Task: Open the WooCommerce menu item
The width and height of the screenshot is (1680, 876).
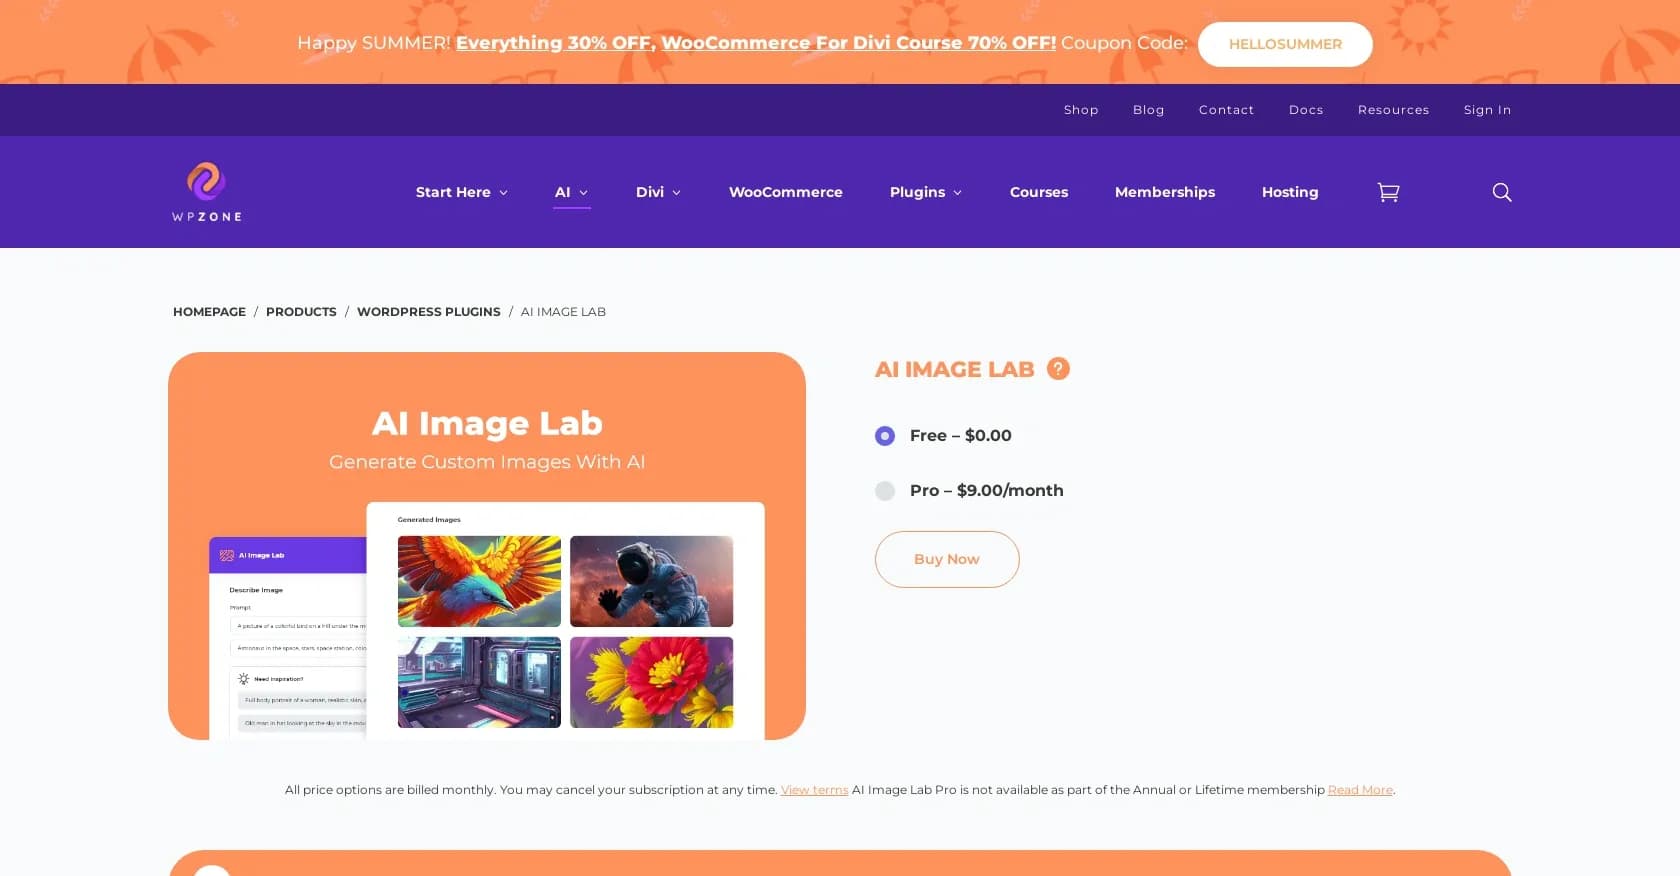Action: click(786, 192)
